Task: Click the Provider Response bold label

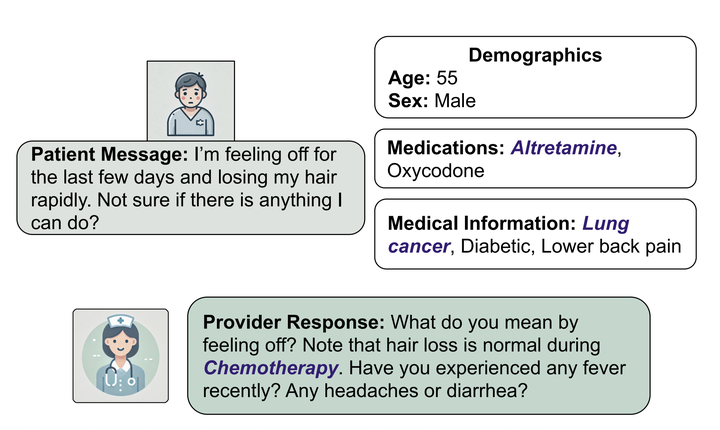Action: click(x=294, y=322)
